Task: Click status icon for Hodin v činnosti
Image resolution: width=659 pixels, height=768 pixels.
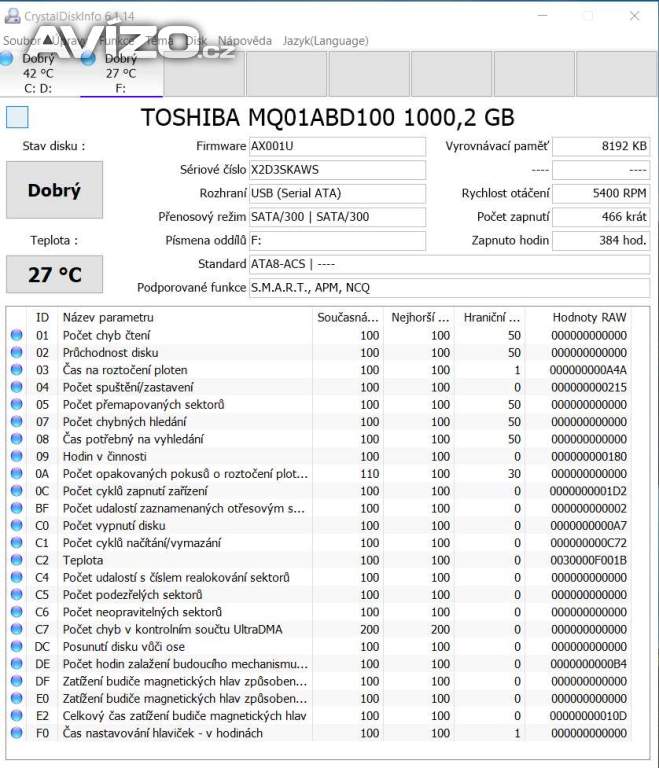Action: click(17, 456)
